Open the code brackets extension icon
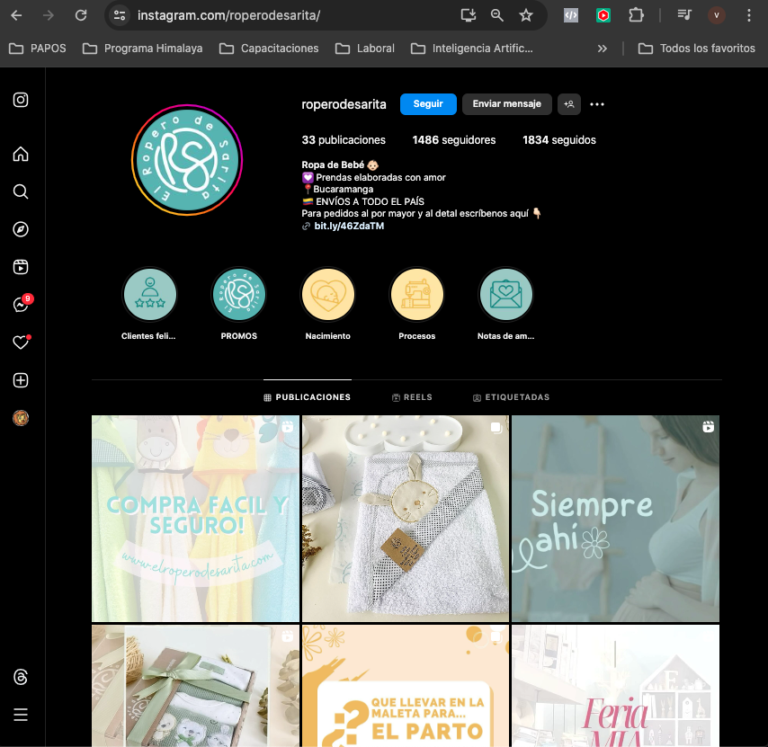 tap(571, 16)
